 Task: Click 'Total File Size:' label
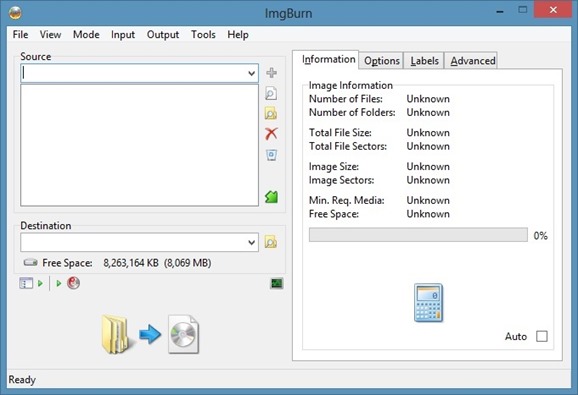coord(340,133)
